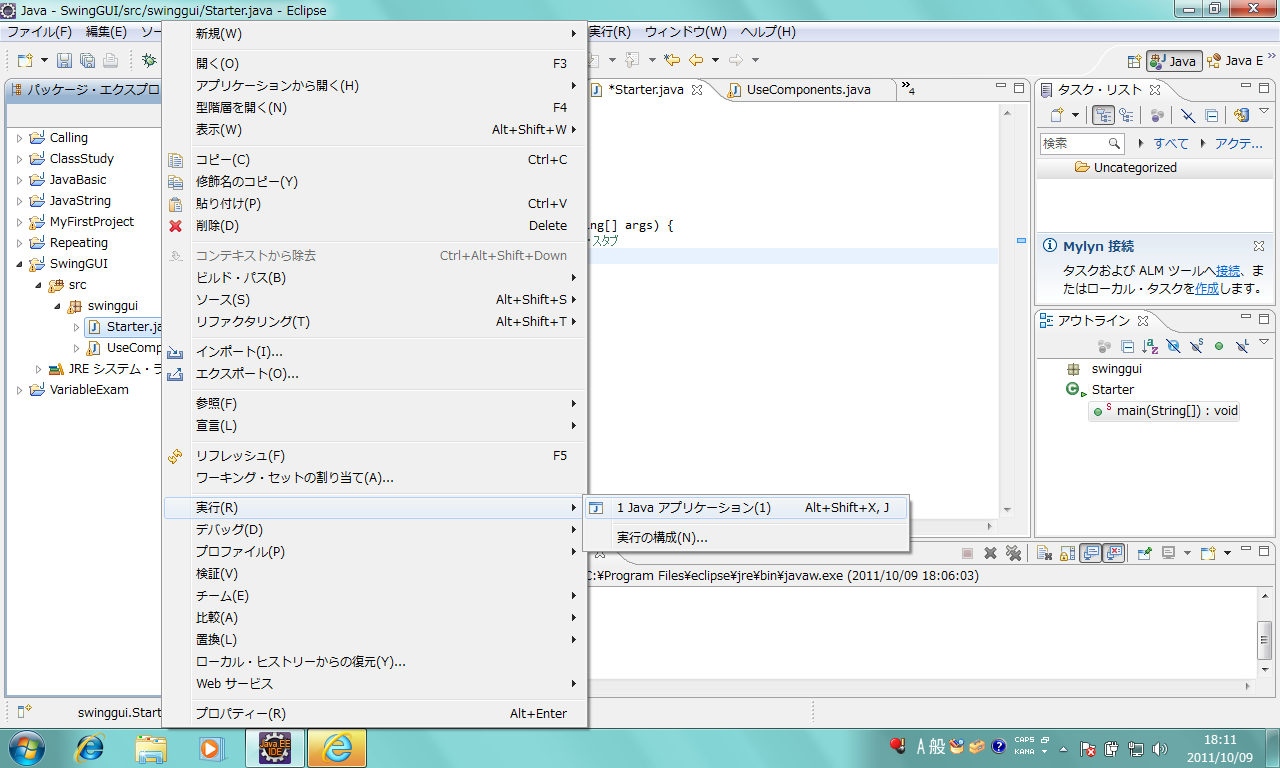Choose リフレッシュ(F) from the context menu

tap(240, 456)
